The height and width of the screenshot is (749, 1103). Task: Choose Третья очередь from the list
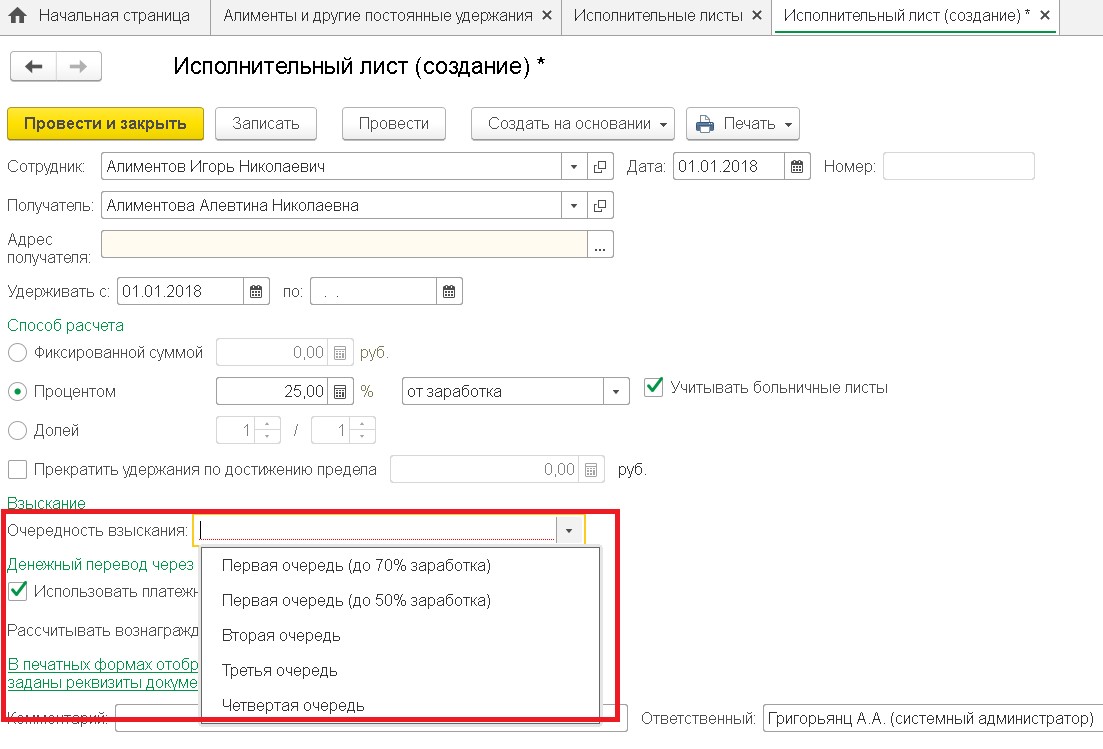(400, 670)
